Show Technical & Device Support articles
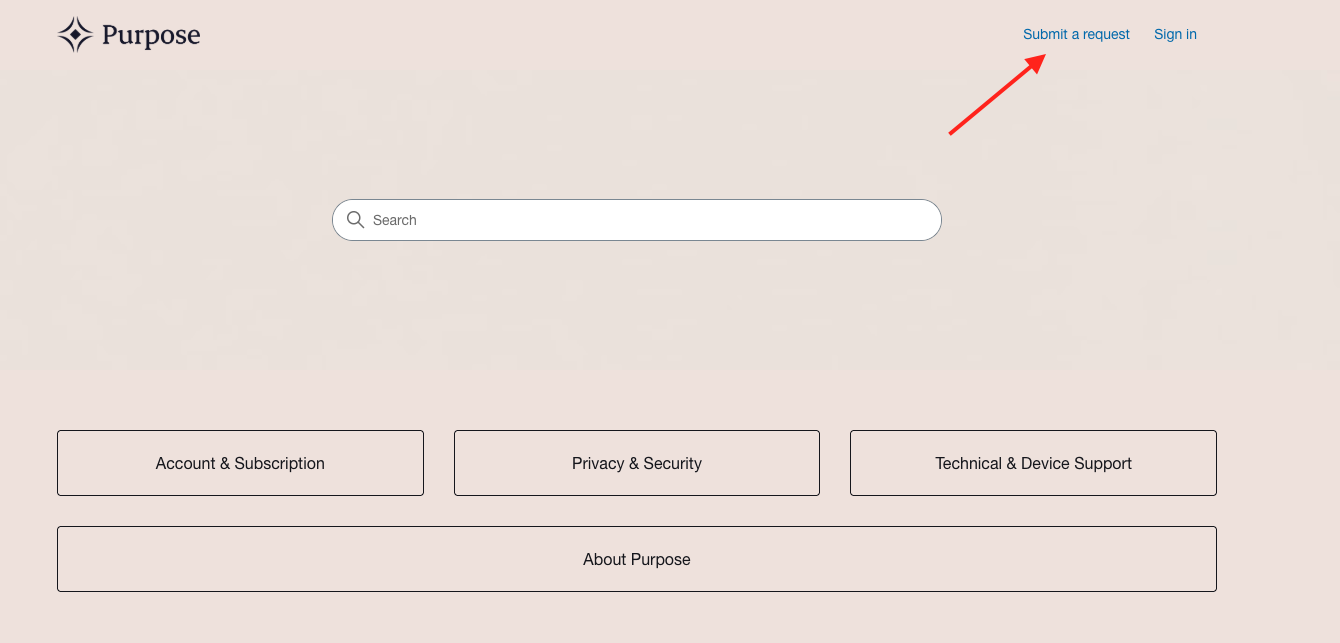1340x643 pixels. tap(1033, 463)
